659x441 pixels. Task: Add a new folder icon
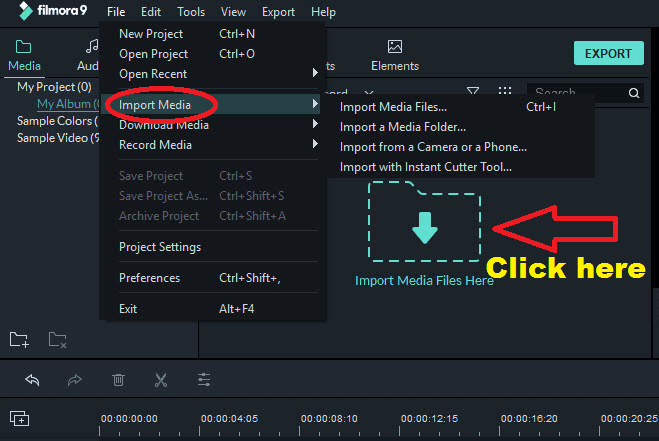click(x=19, y=340)
